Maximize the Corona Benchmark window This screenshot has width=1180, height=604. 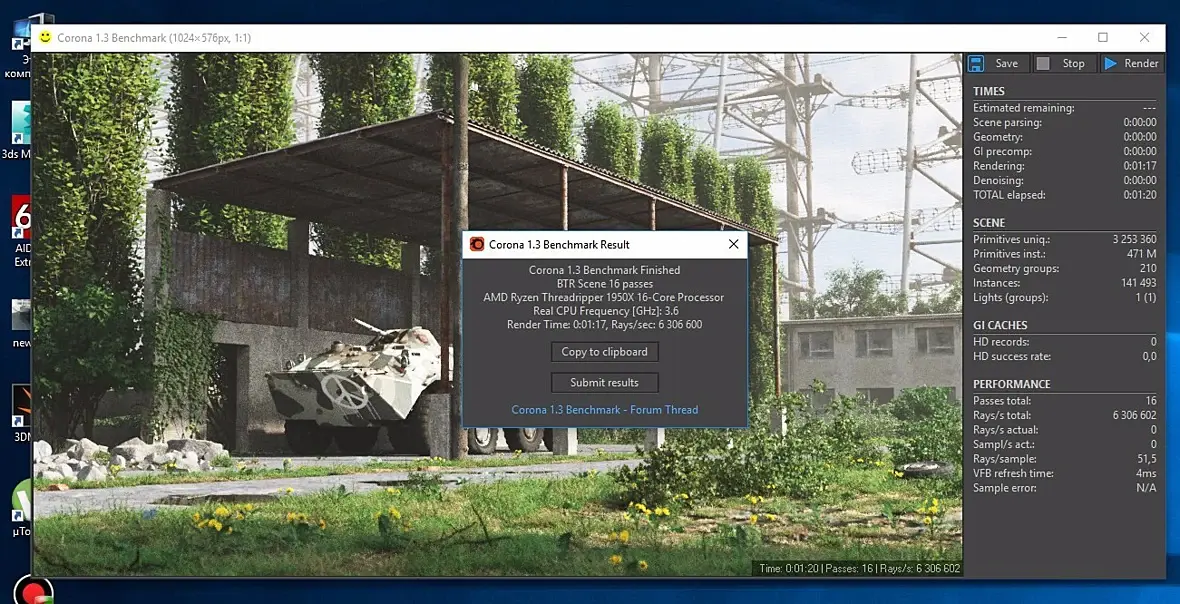[x=1102, y=38]
